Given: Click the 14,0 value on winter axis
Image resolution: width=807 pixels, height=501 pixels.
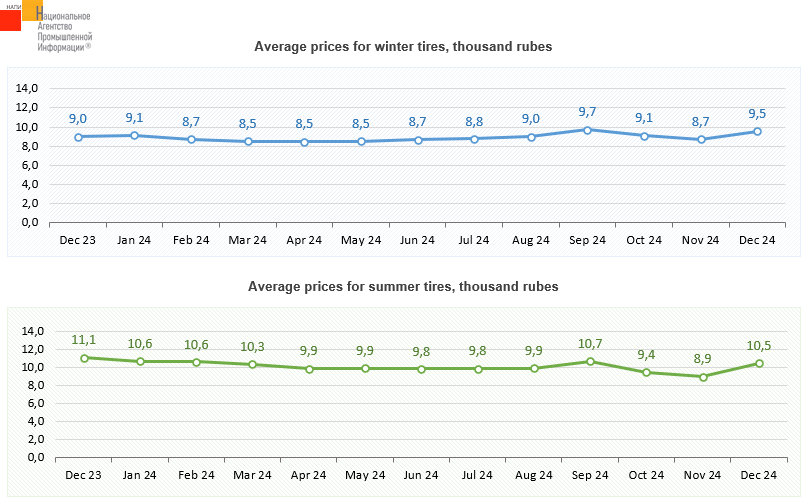Looking at the screenshot, I should tap(27, 89).
